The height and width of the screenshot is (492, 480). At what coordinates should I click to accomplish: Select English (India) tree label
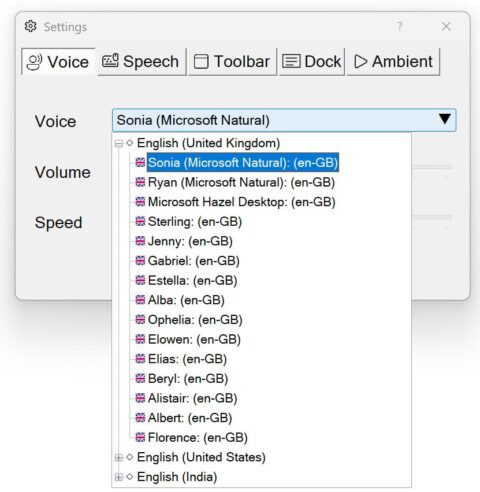(177, 477)
